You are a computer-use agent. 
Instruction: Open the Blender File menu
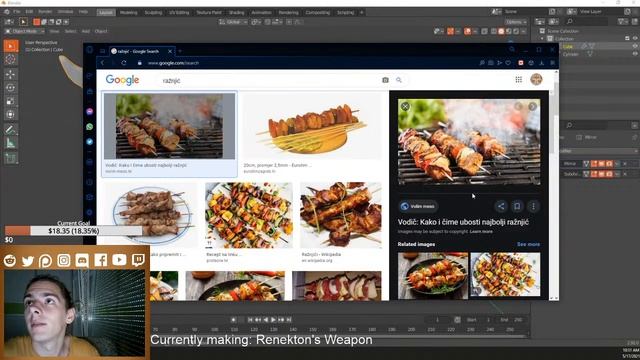click(x=17, y=12)
